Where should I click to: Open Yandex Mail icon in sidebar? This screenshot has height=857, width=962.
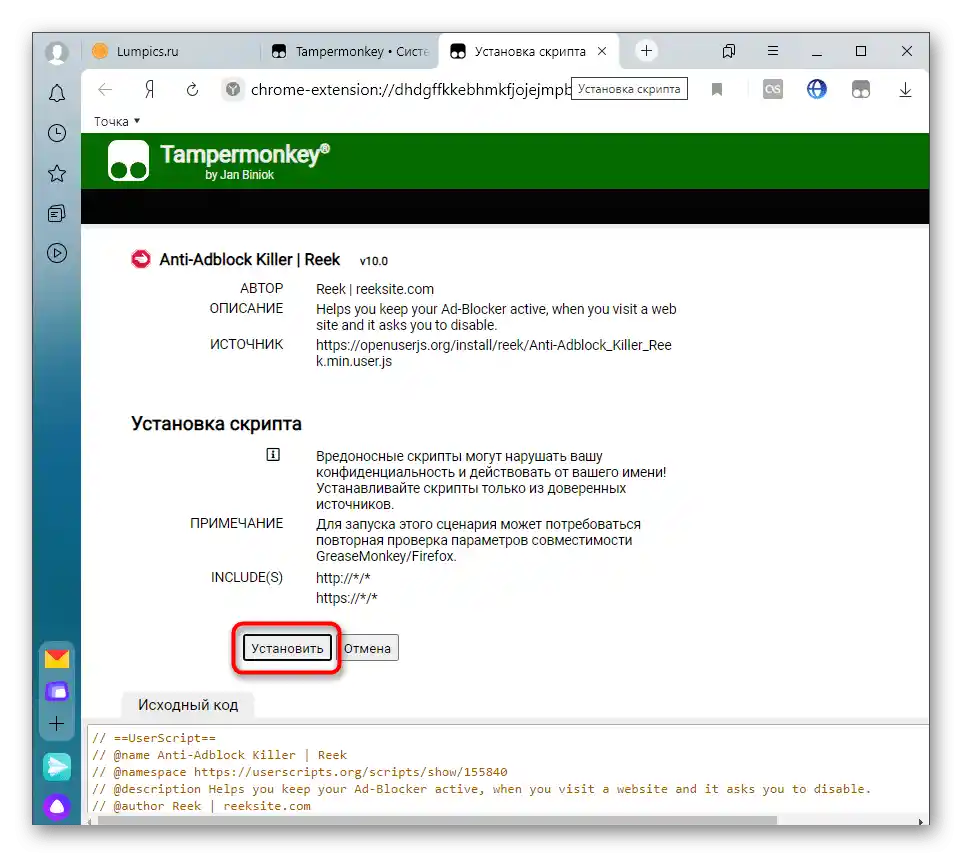[57, 659]
